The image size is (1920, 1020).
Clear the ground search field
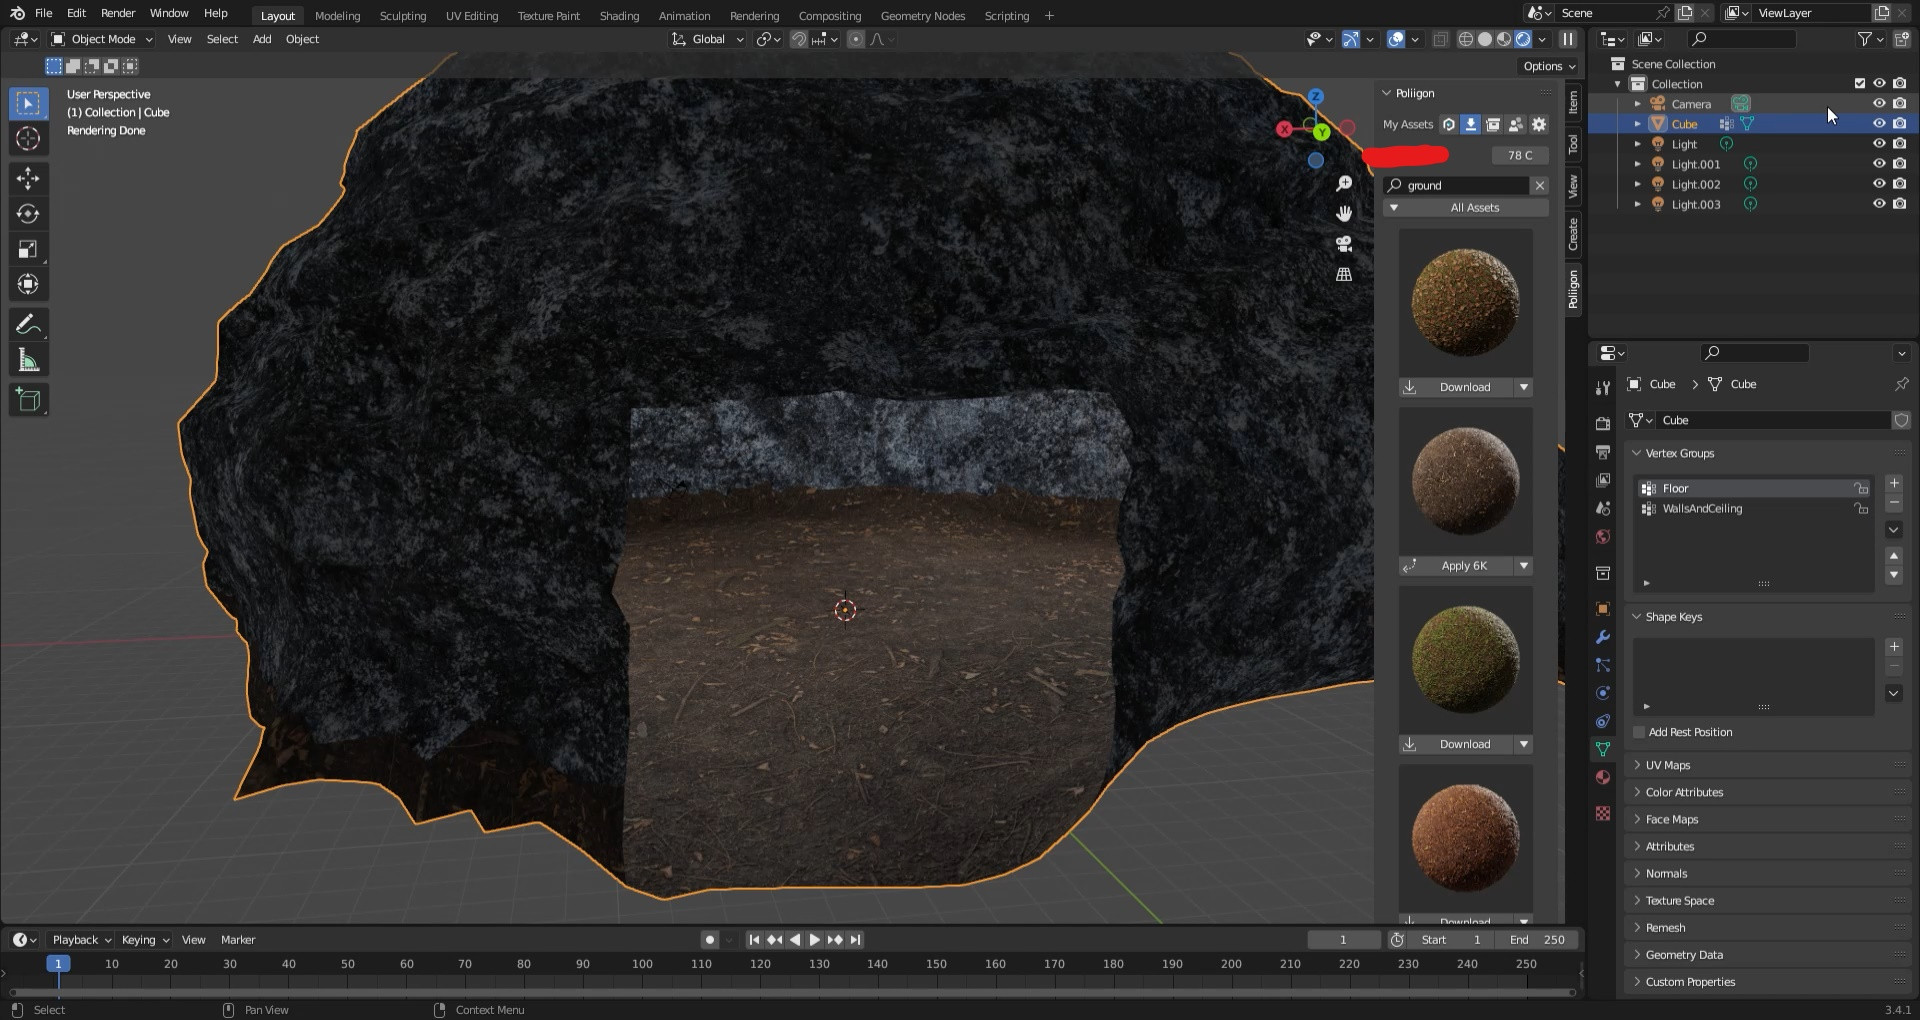pos(1540,186)
